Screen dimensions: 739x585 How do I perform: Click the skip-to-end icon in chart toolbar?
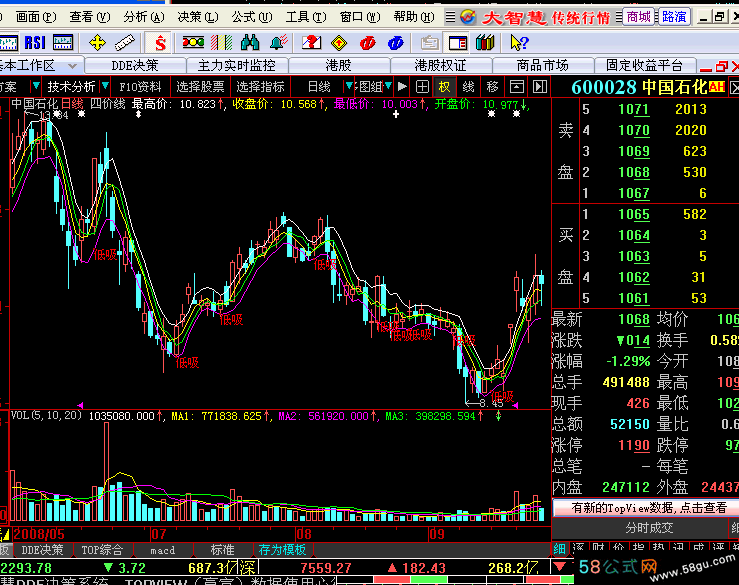click(x=540, y=87)
